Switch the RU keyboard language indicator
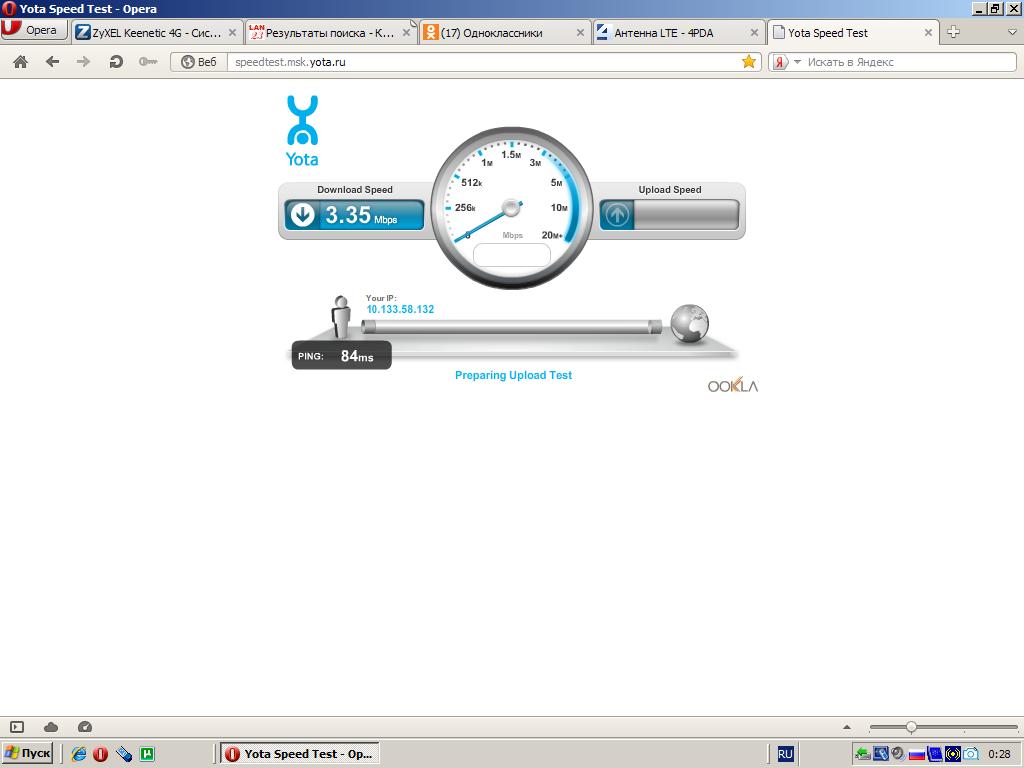This screenshot has width=1024, height=768. pos(785,754)
